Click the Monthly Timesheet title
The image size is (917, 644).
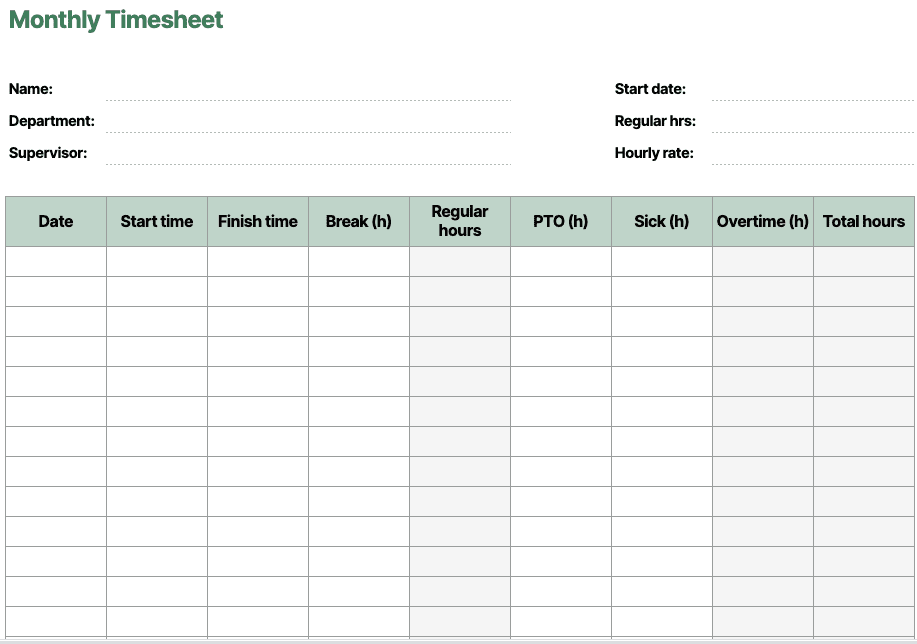116,20
